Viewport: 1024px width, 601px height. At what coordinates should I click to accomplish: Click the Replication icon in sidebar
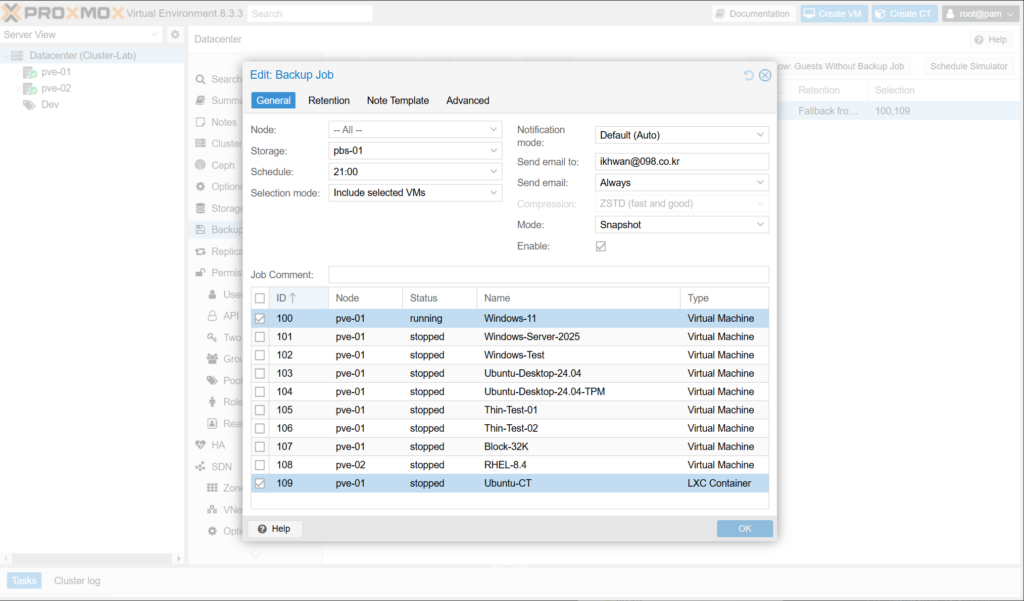tap(201, 252)
